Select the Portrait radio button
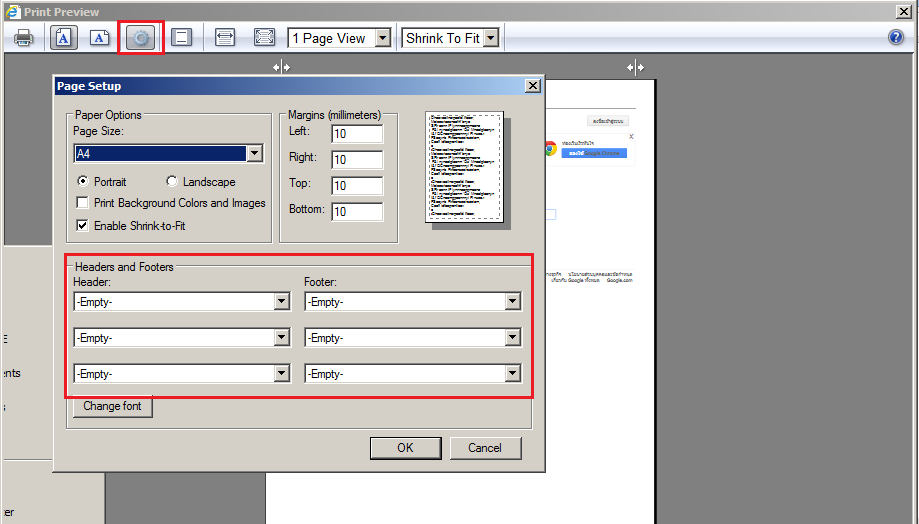919x524 pixels. click(83, 181)
